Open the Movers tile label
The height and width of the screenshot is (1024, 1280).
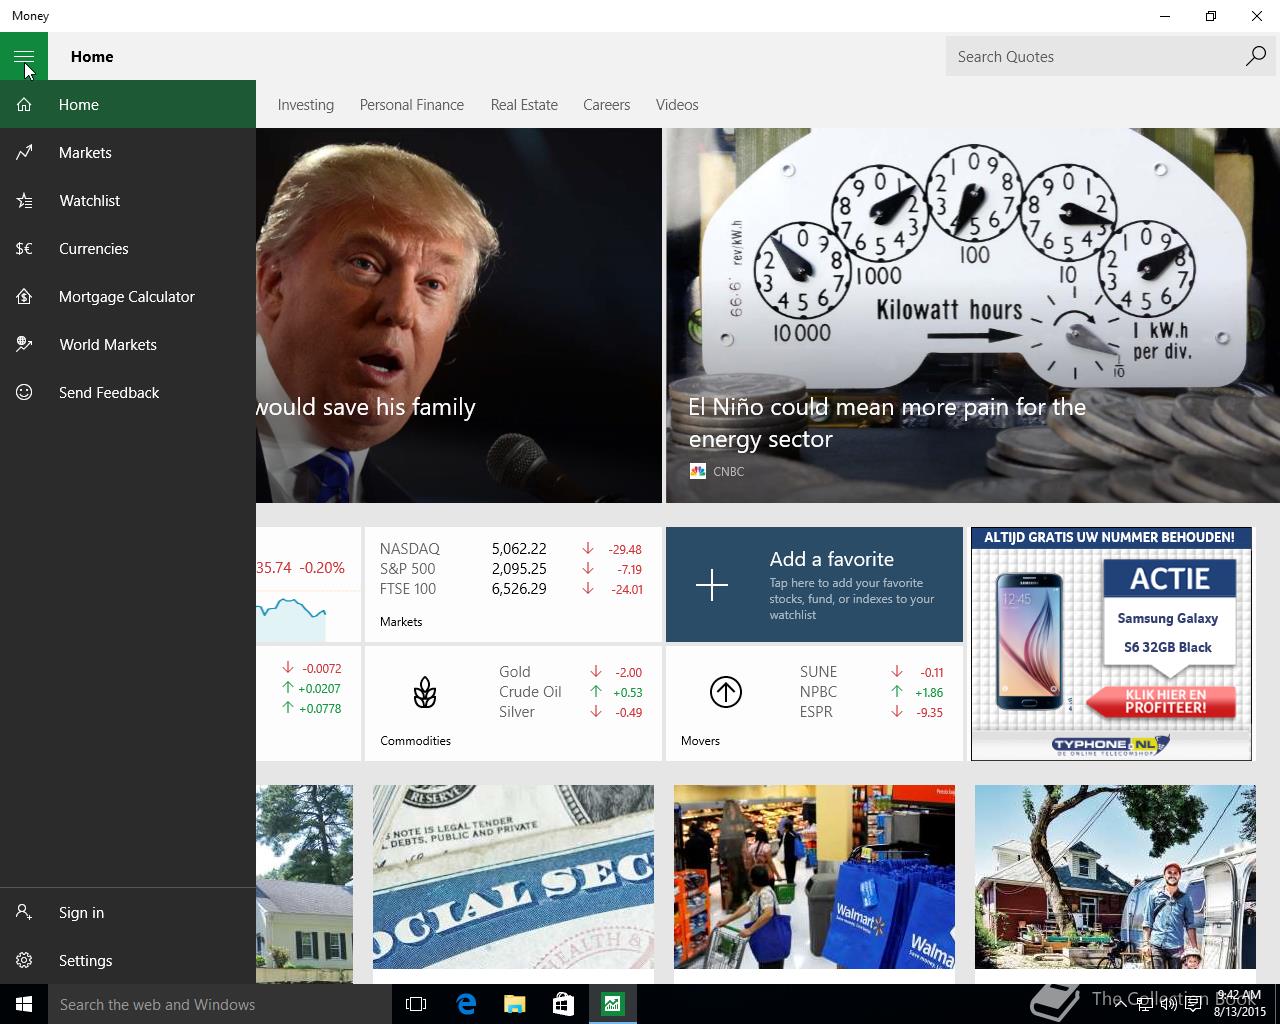(700, 741)
